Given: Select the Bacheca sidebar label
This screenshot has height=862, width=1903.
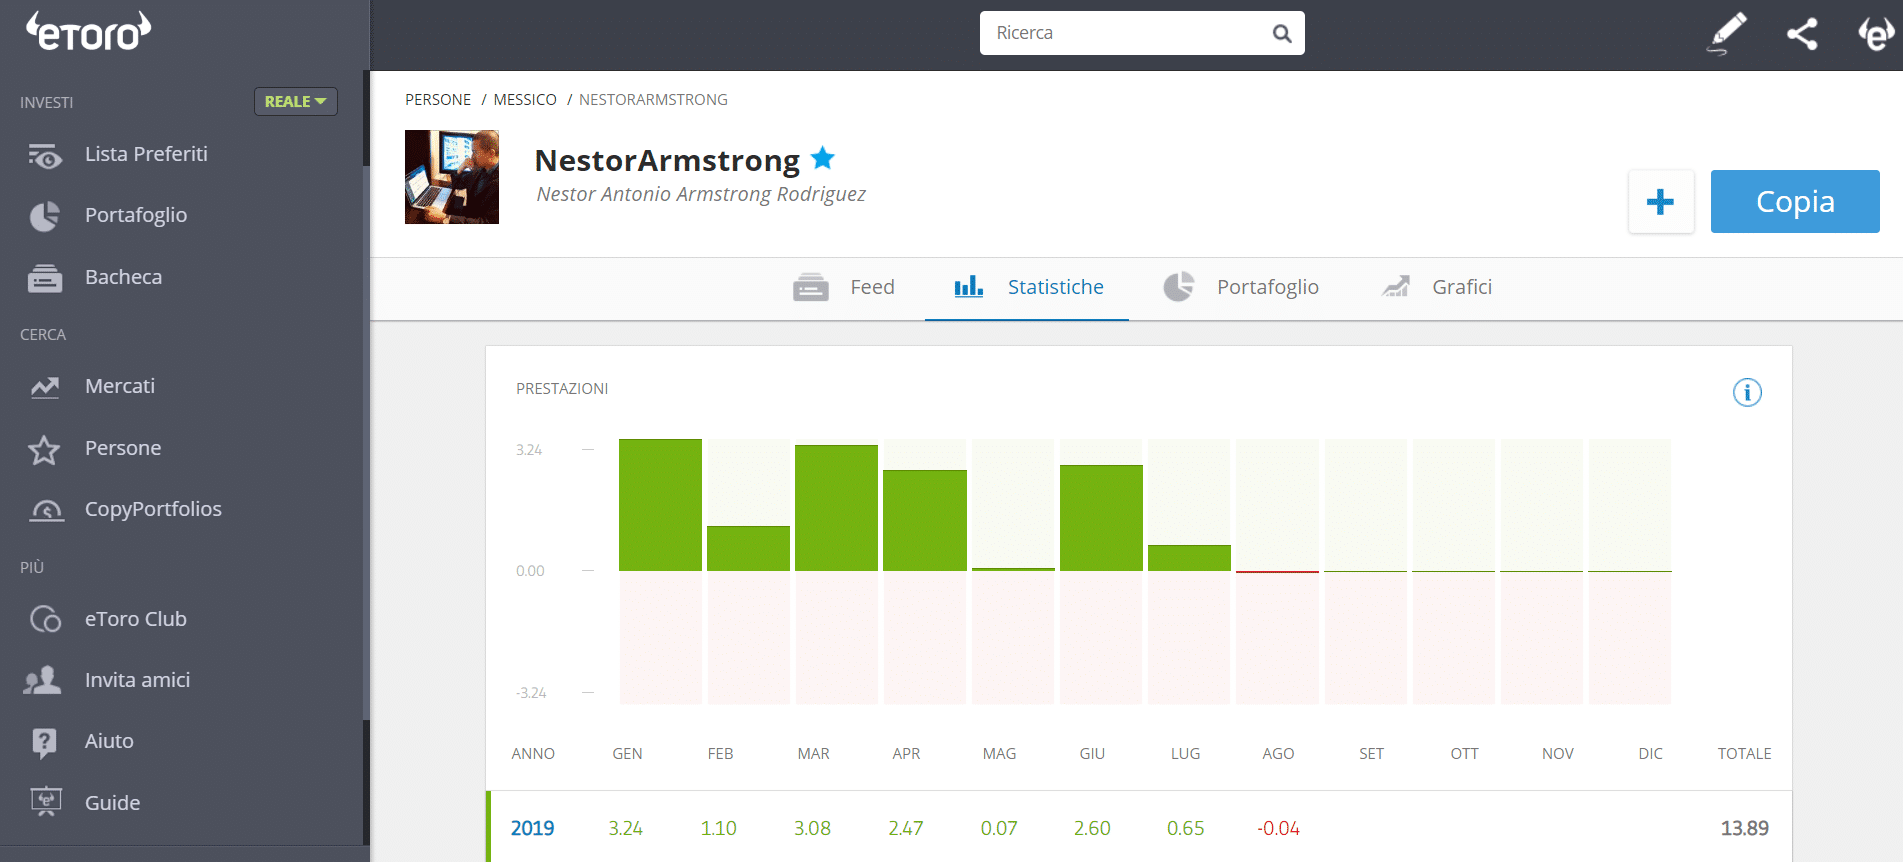Looking at the screenshot, I should [123, 277].
